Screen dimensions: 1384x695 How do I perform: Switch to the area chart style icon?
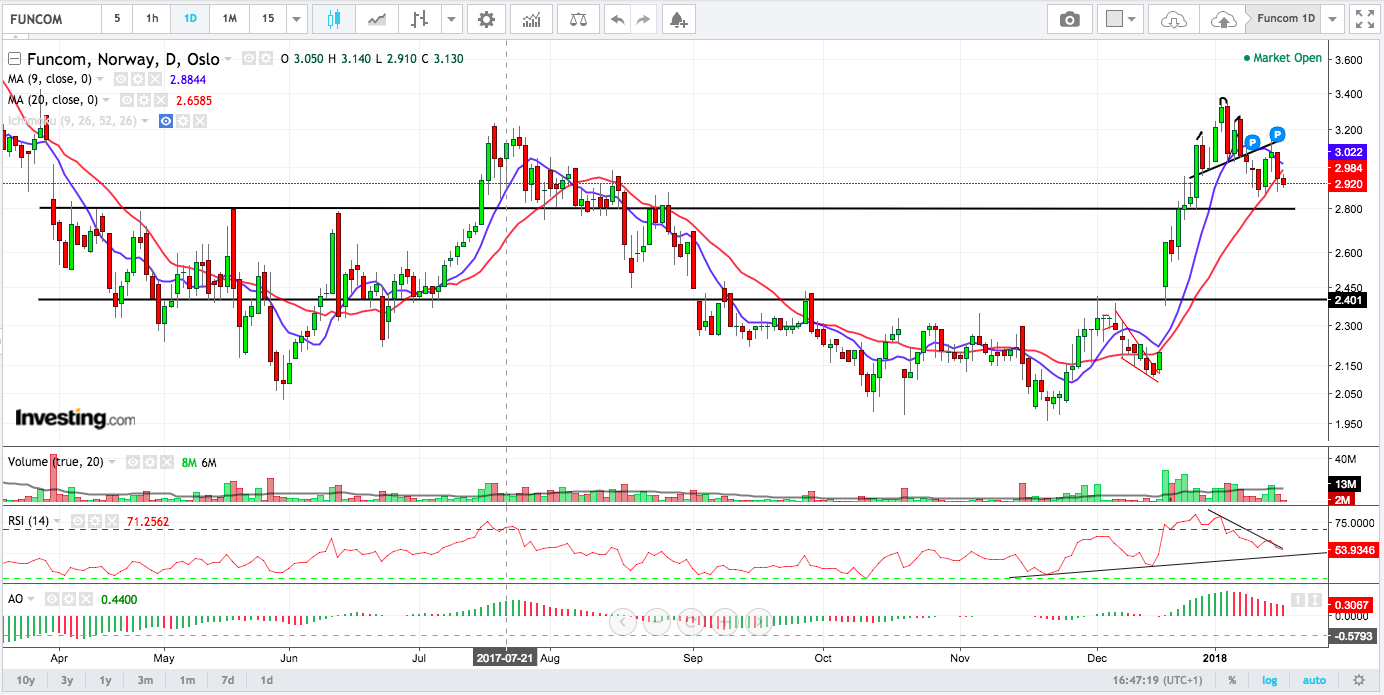tap(377, 19)
